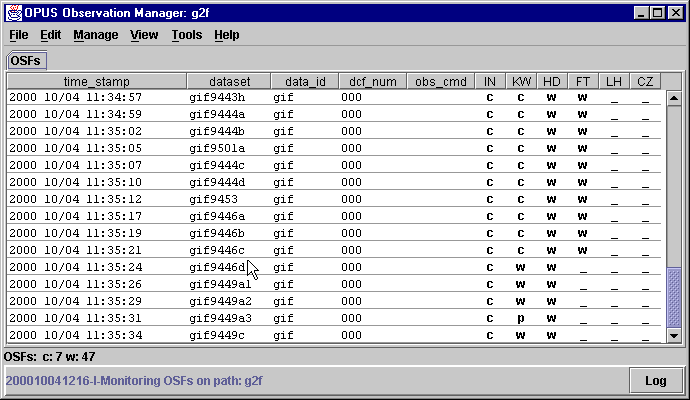The width and height of the screenshot is (690, 400).
Task: Open the Edit menu
Action: point(50,35)
